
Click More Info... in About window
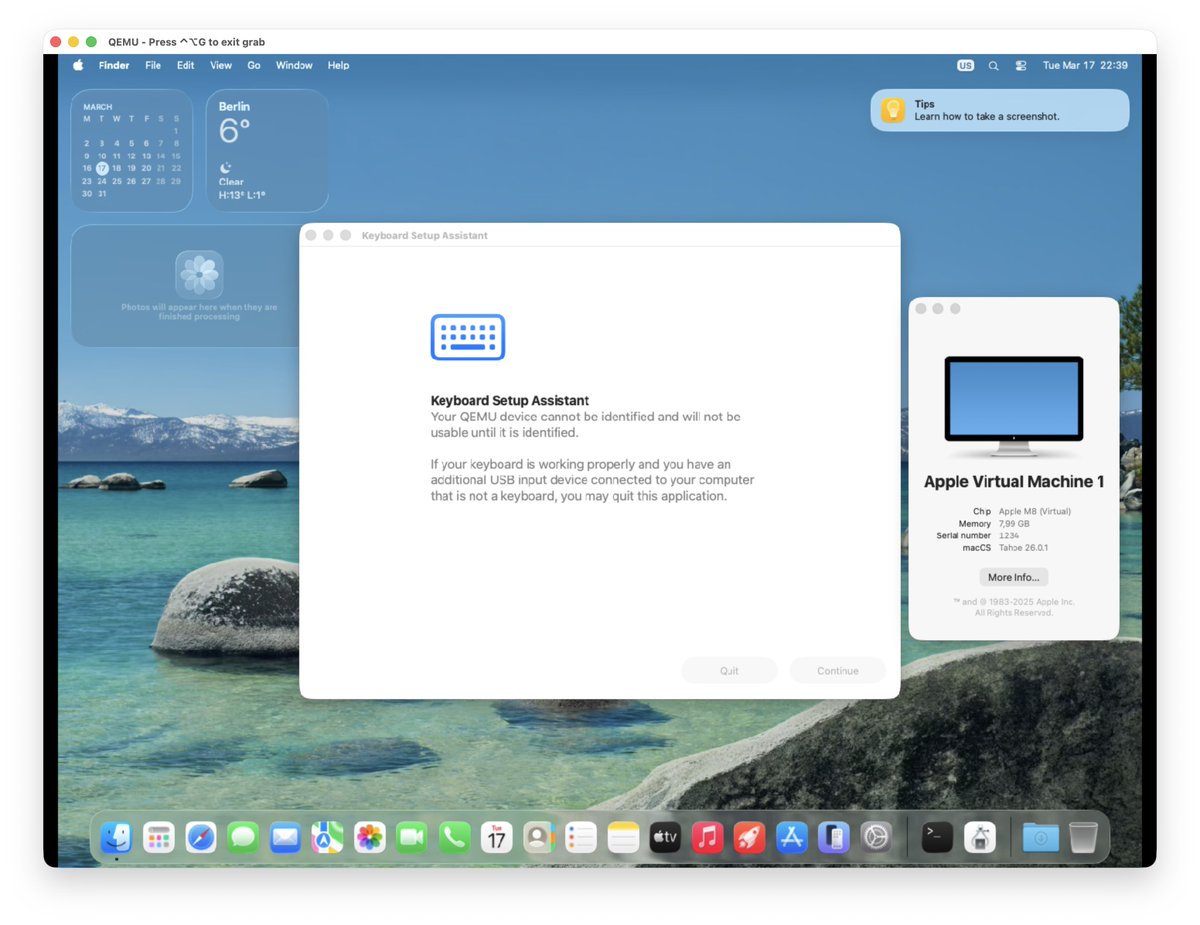click(x=1014, y=577)
